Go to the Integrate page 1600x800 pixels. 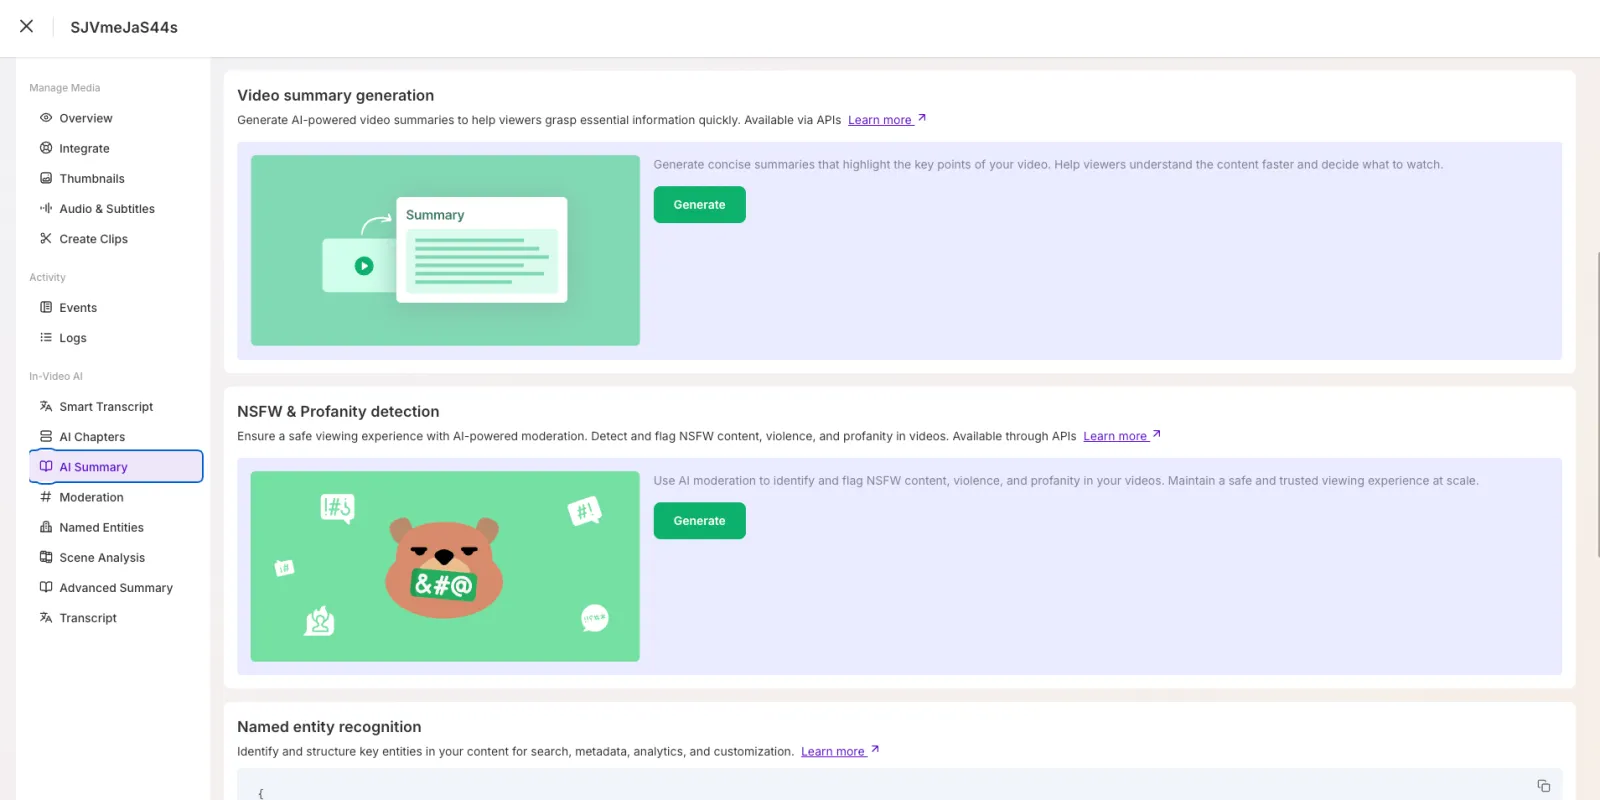[116, 148]
